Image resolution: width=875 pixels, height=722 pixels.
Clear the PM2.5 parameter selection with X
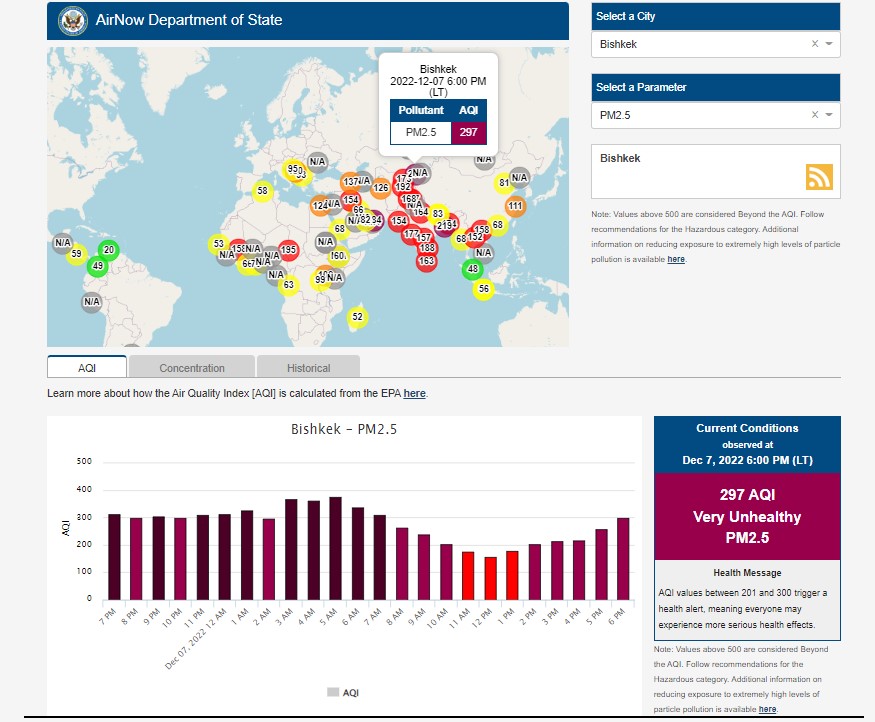[x=814, y=115]
